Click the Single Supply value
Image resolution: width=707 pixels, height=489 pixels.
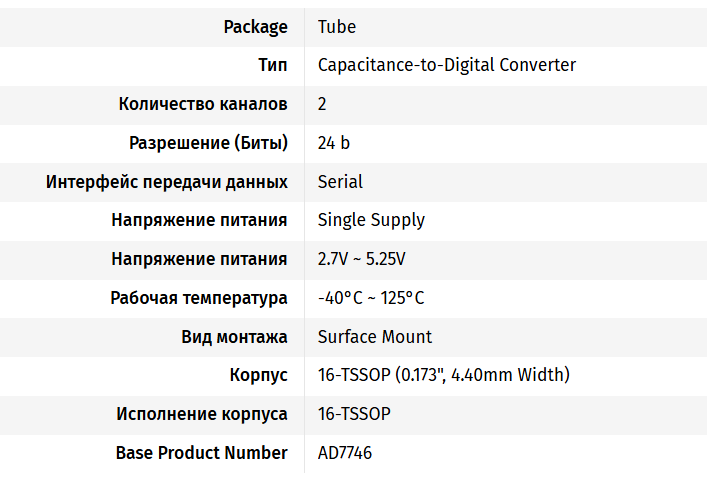[x=371, y=220]
